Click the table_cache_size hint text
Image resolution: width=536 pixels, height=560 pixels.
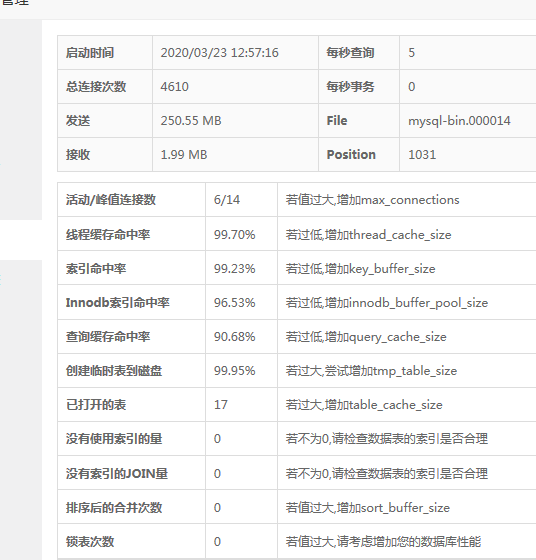[364, 405]
